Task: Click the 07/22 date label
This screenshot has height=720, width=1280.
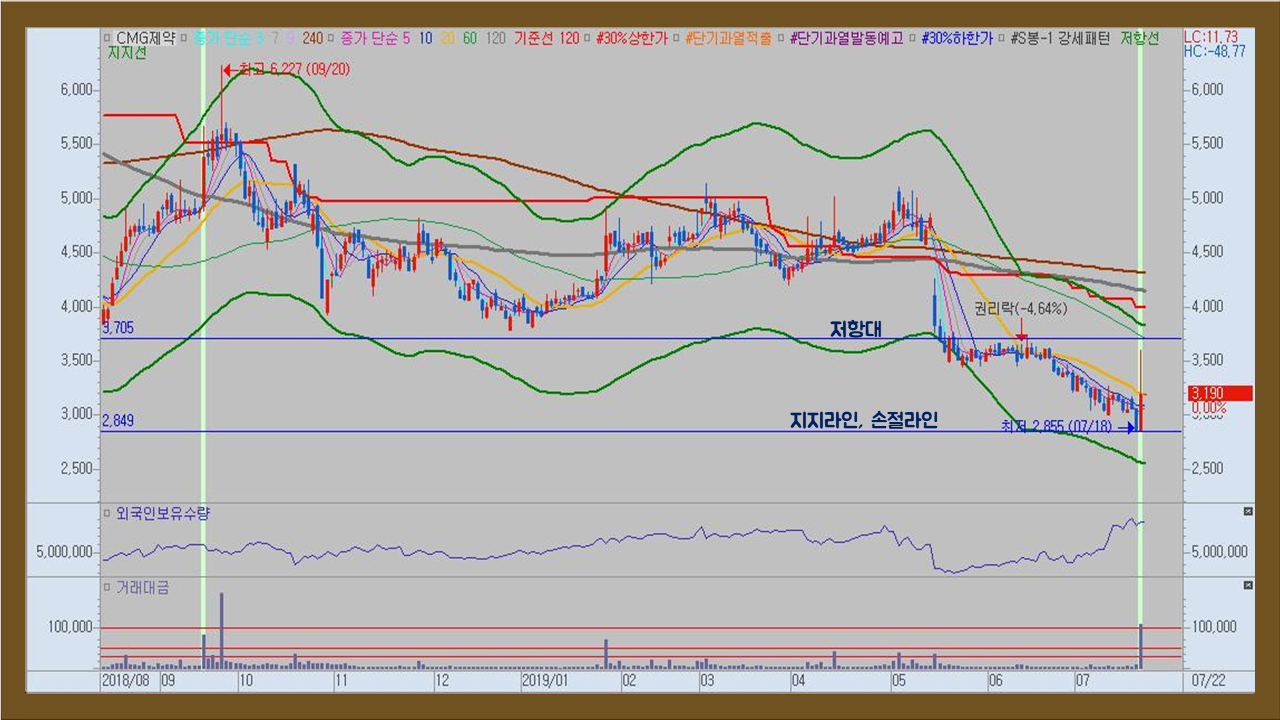Action: (x=1208, y=680)
